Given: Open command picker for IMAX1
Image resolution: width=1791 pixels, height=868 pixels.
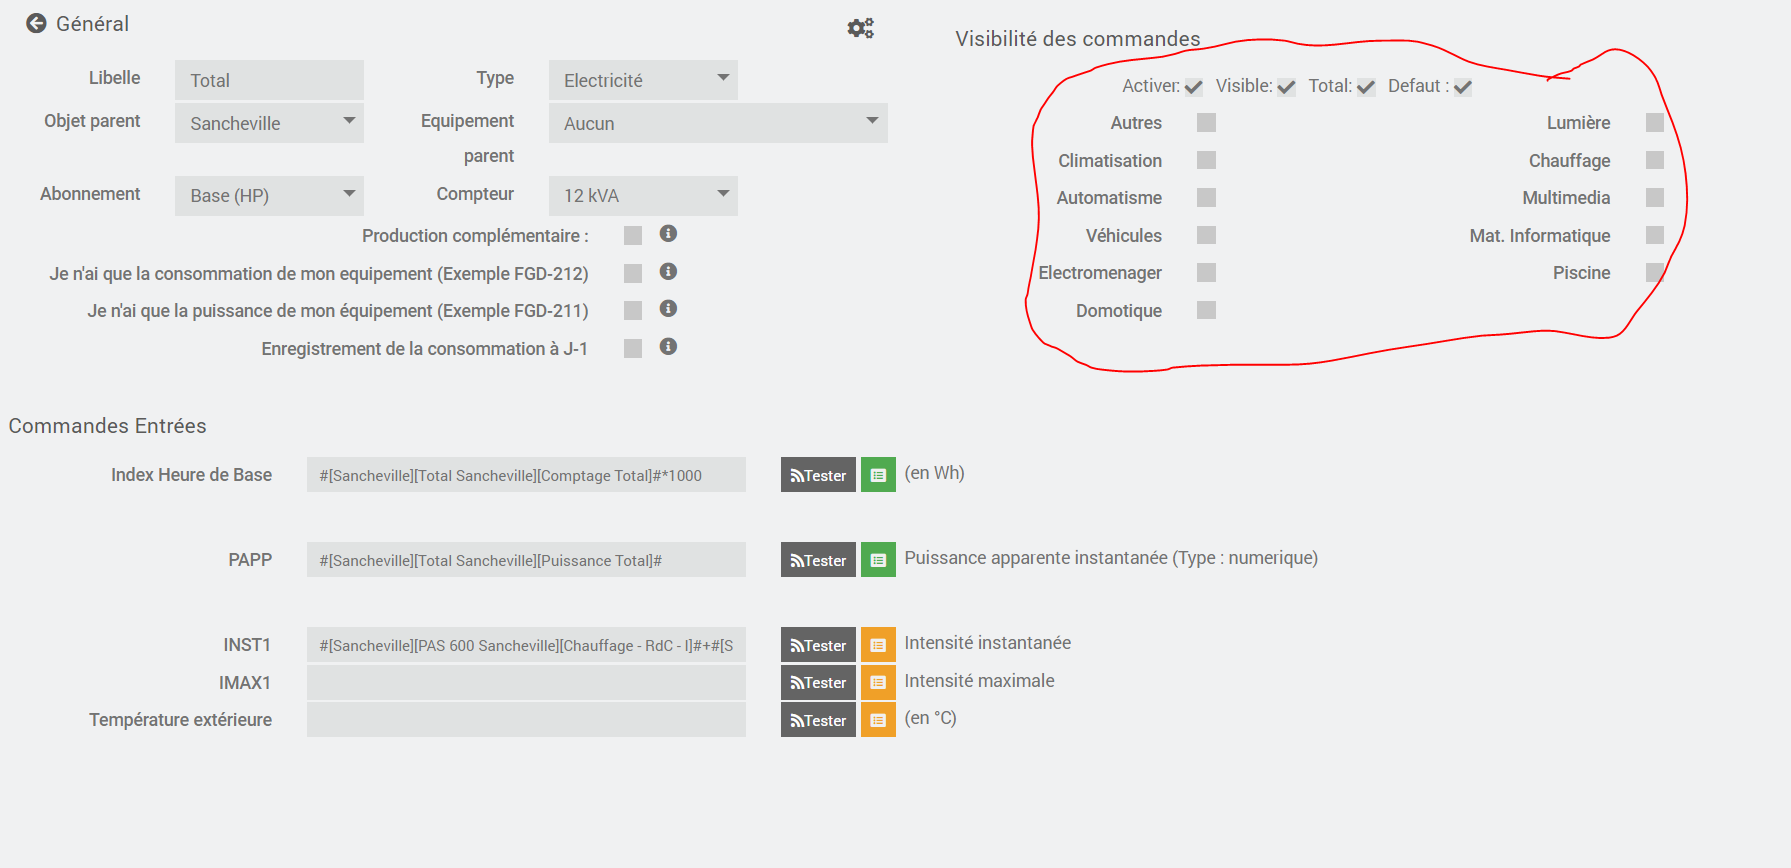Looking at the screenshot, I should pyautogui.click(x=878, y=682).
